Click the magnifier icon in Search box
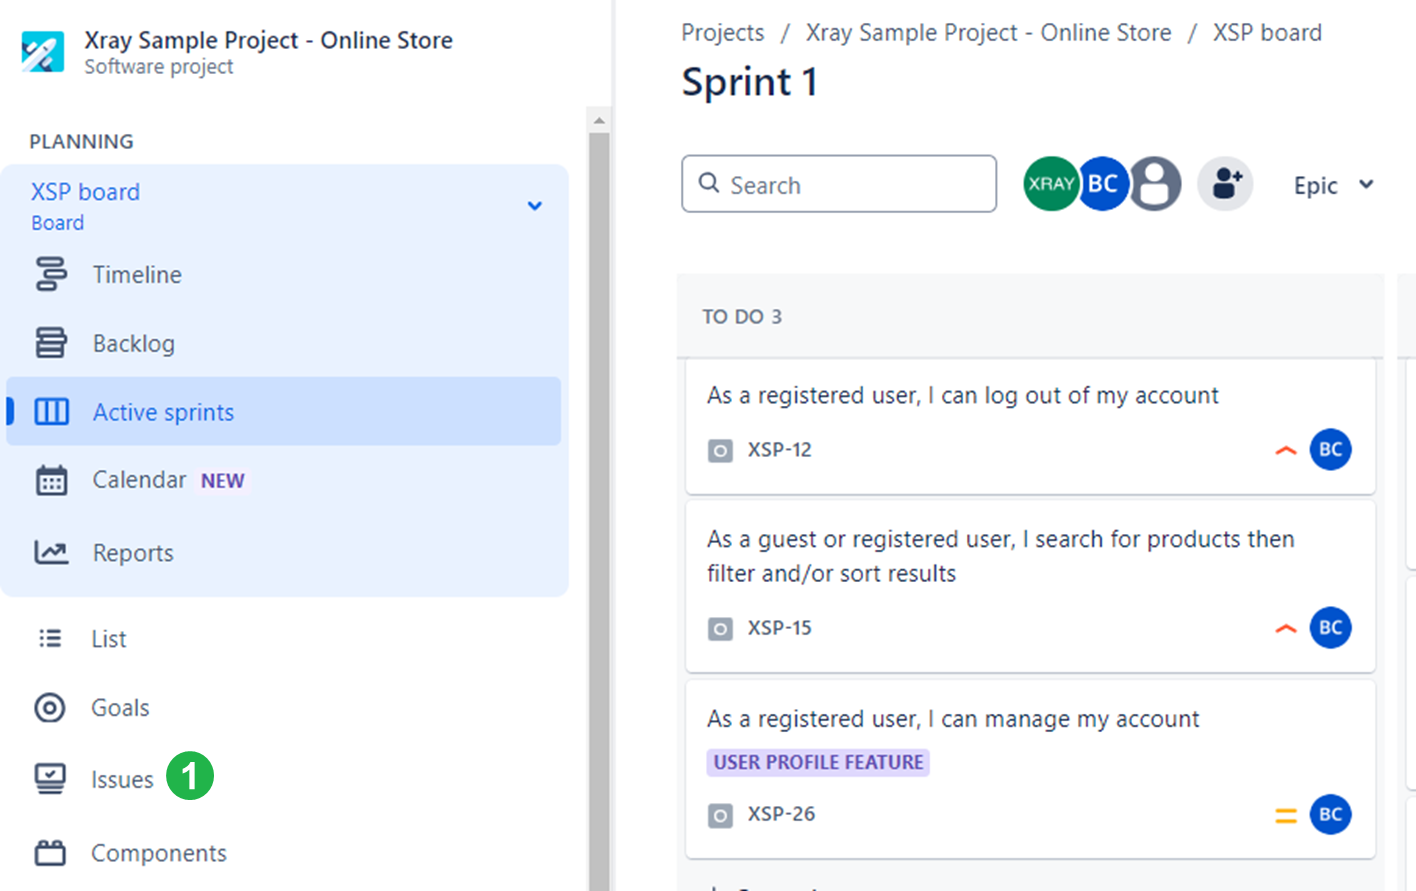The width and height of the screenshot is (1416, 891). 709,183
